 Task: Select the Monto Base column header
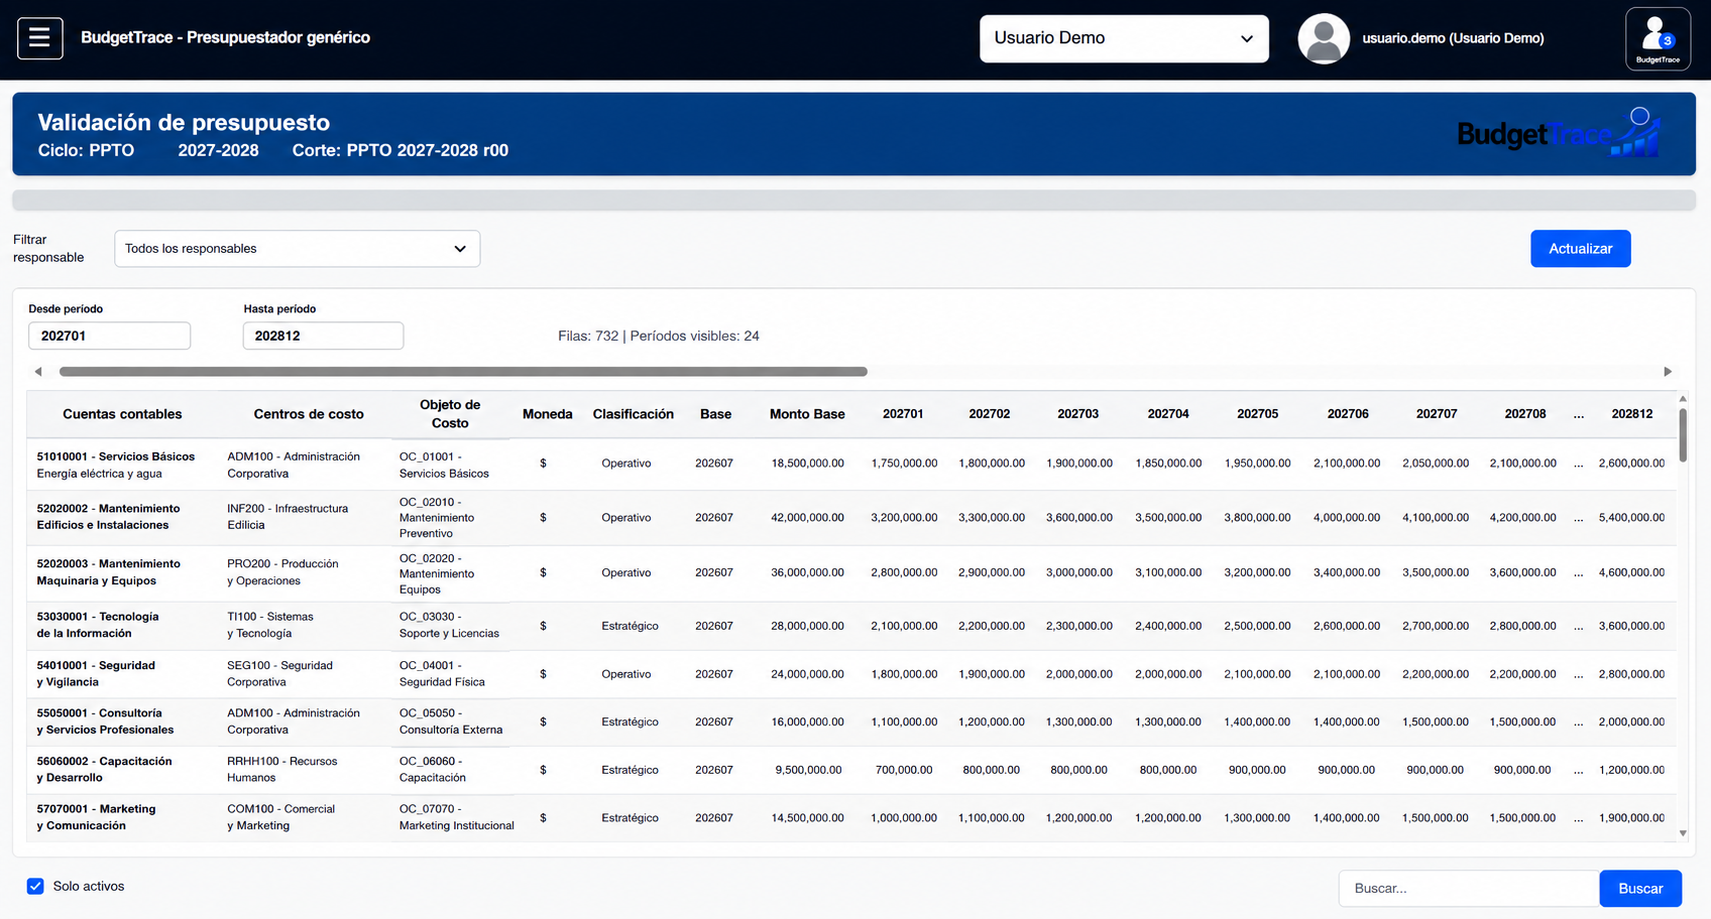[807, 414]
